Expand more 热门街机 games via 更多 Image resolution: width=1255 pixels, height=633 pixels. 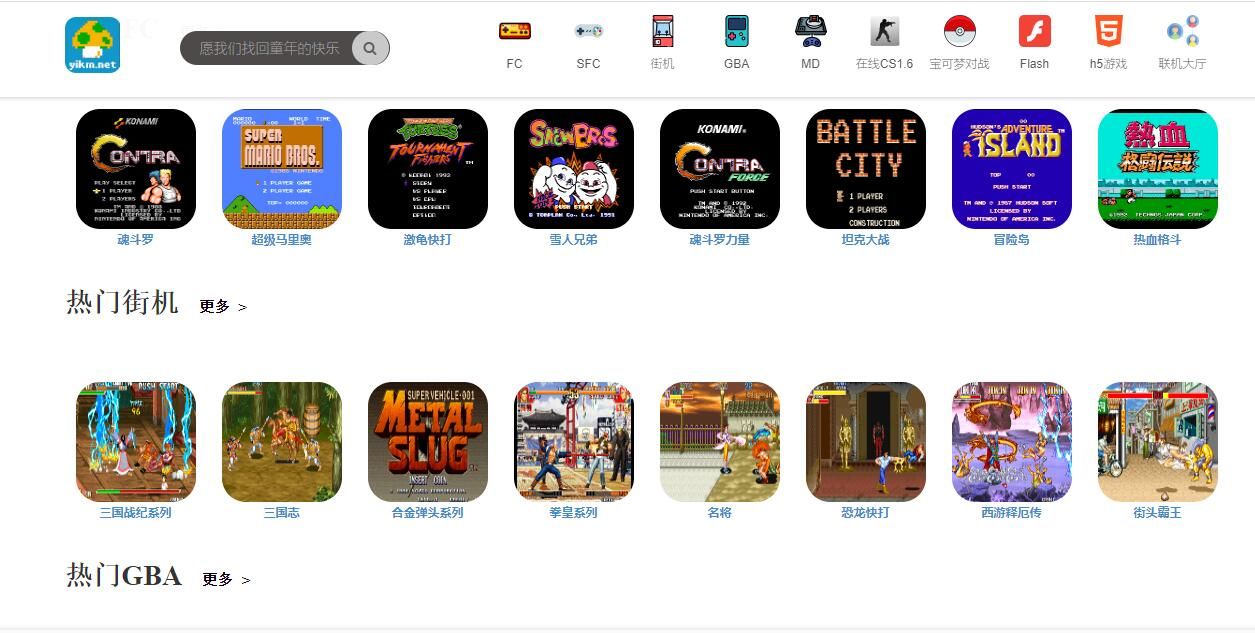(223, 307)
